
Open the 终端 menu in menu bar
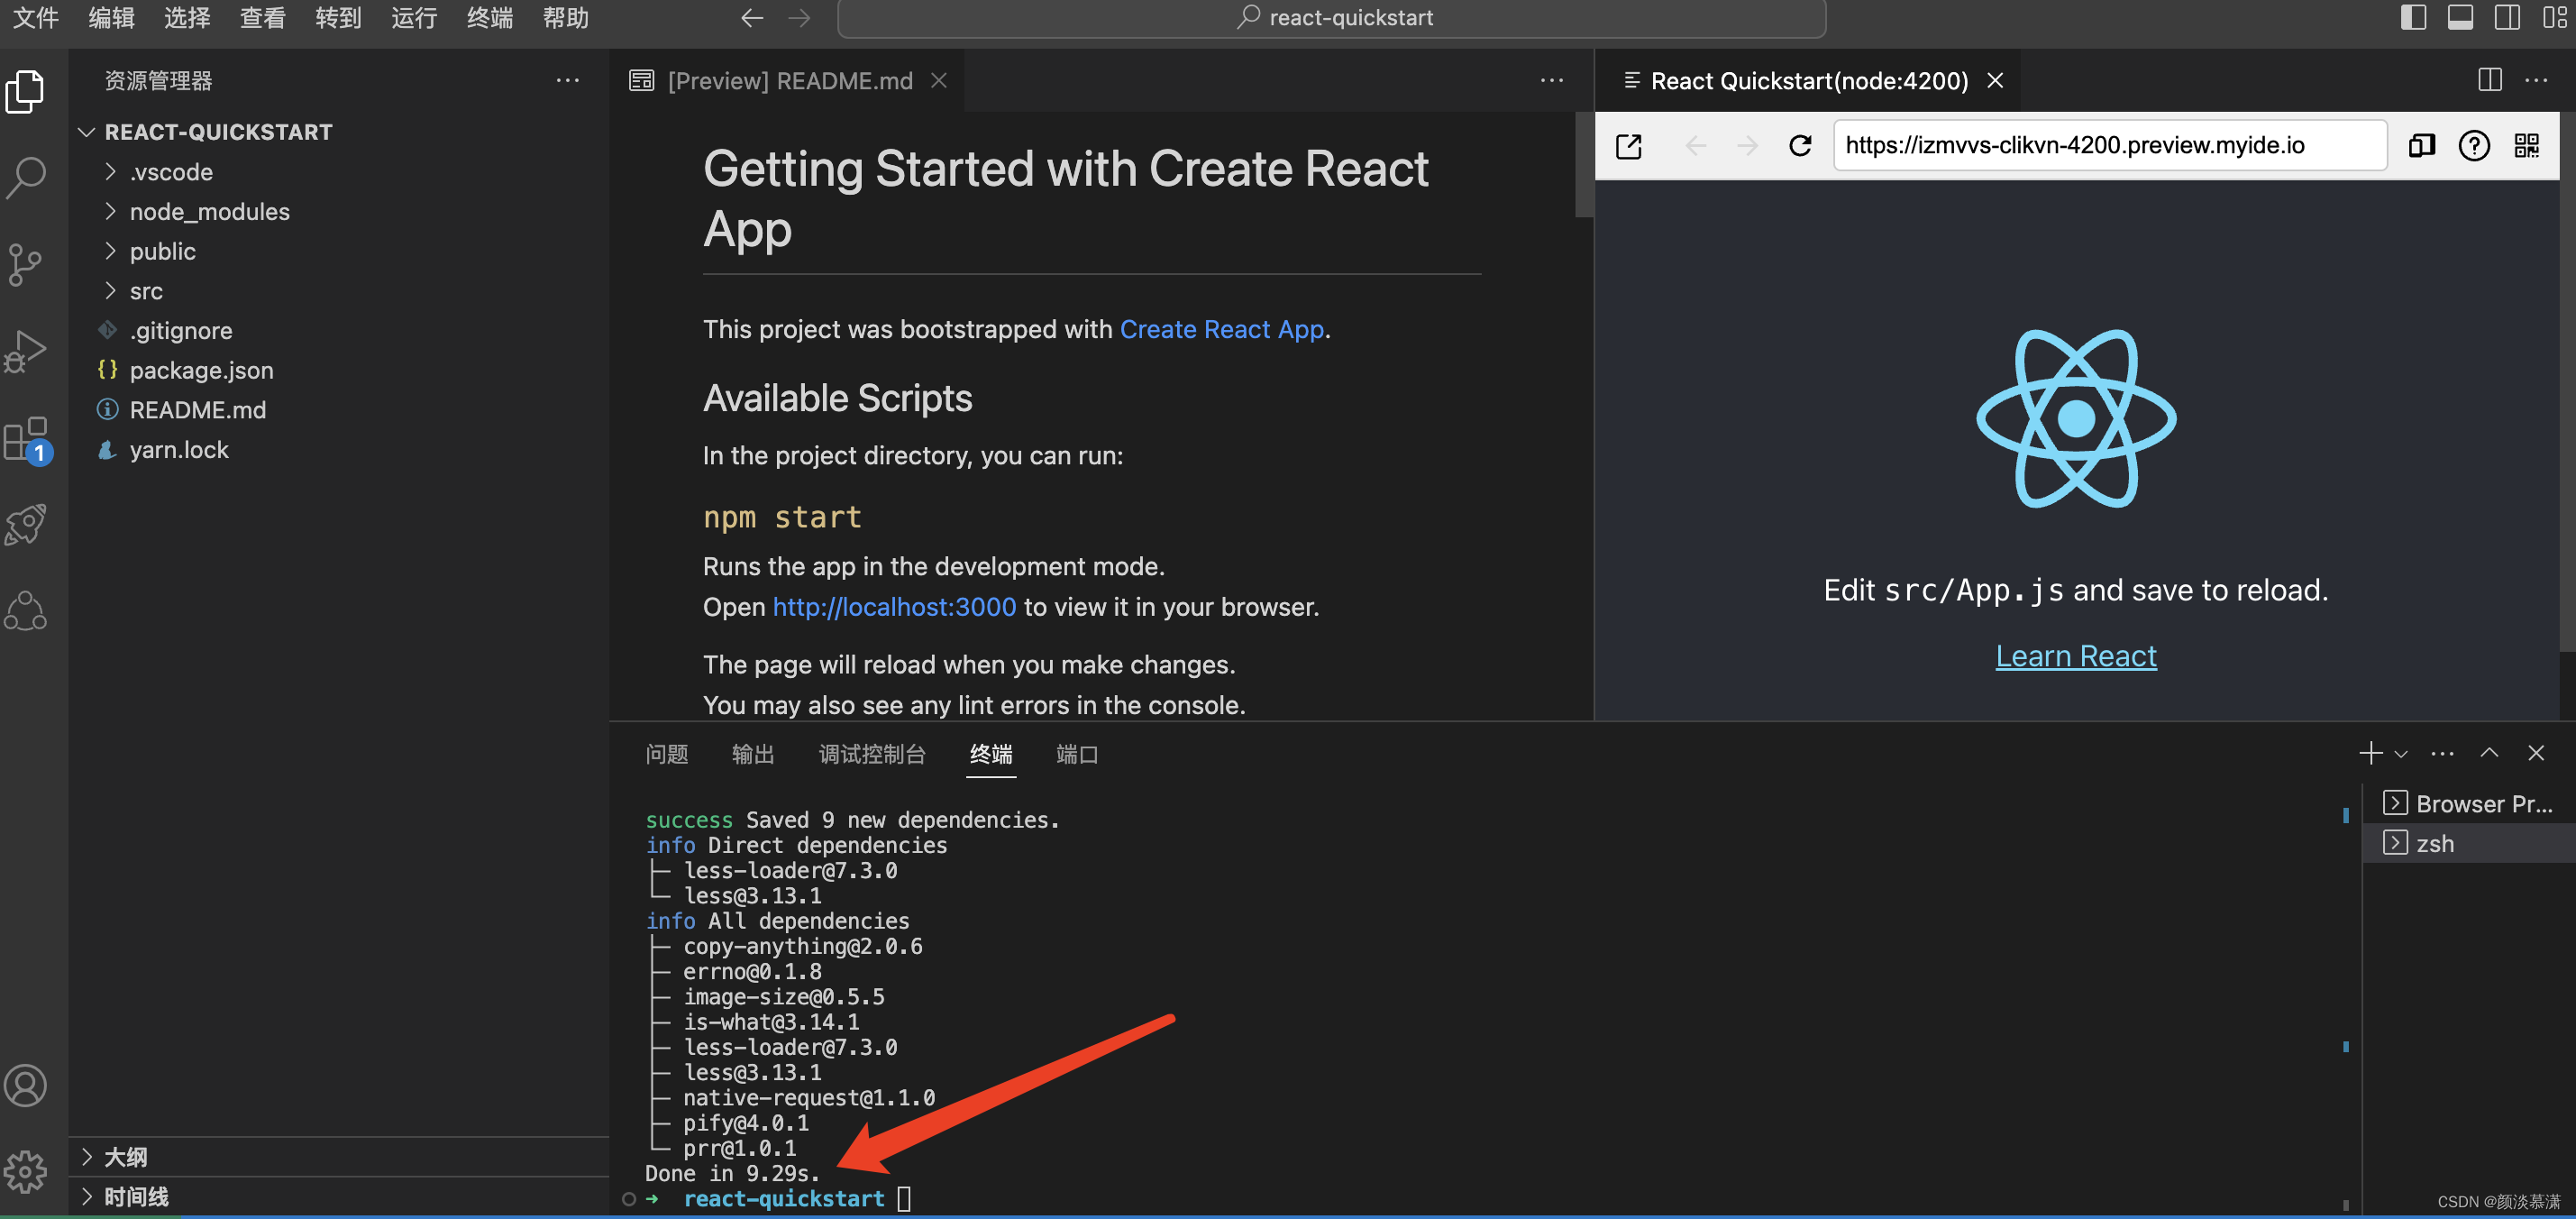[x=489, y=17]
